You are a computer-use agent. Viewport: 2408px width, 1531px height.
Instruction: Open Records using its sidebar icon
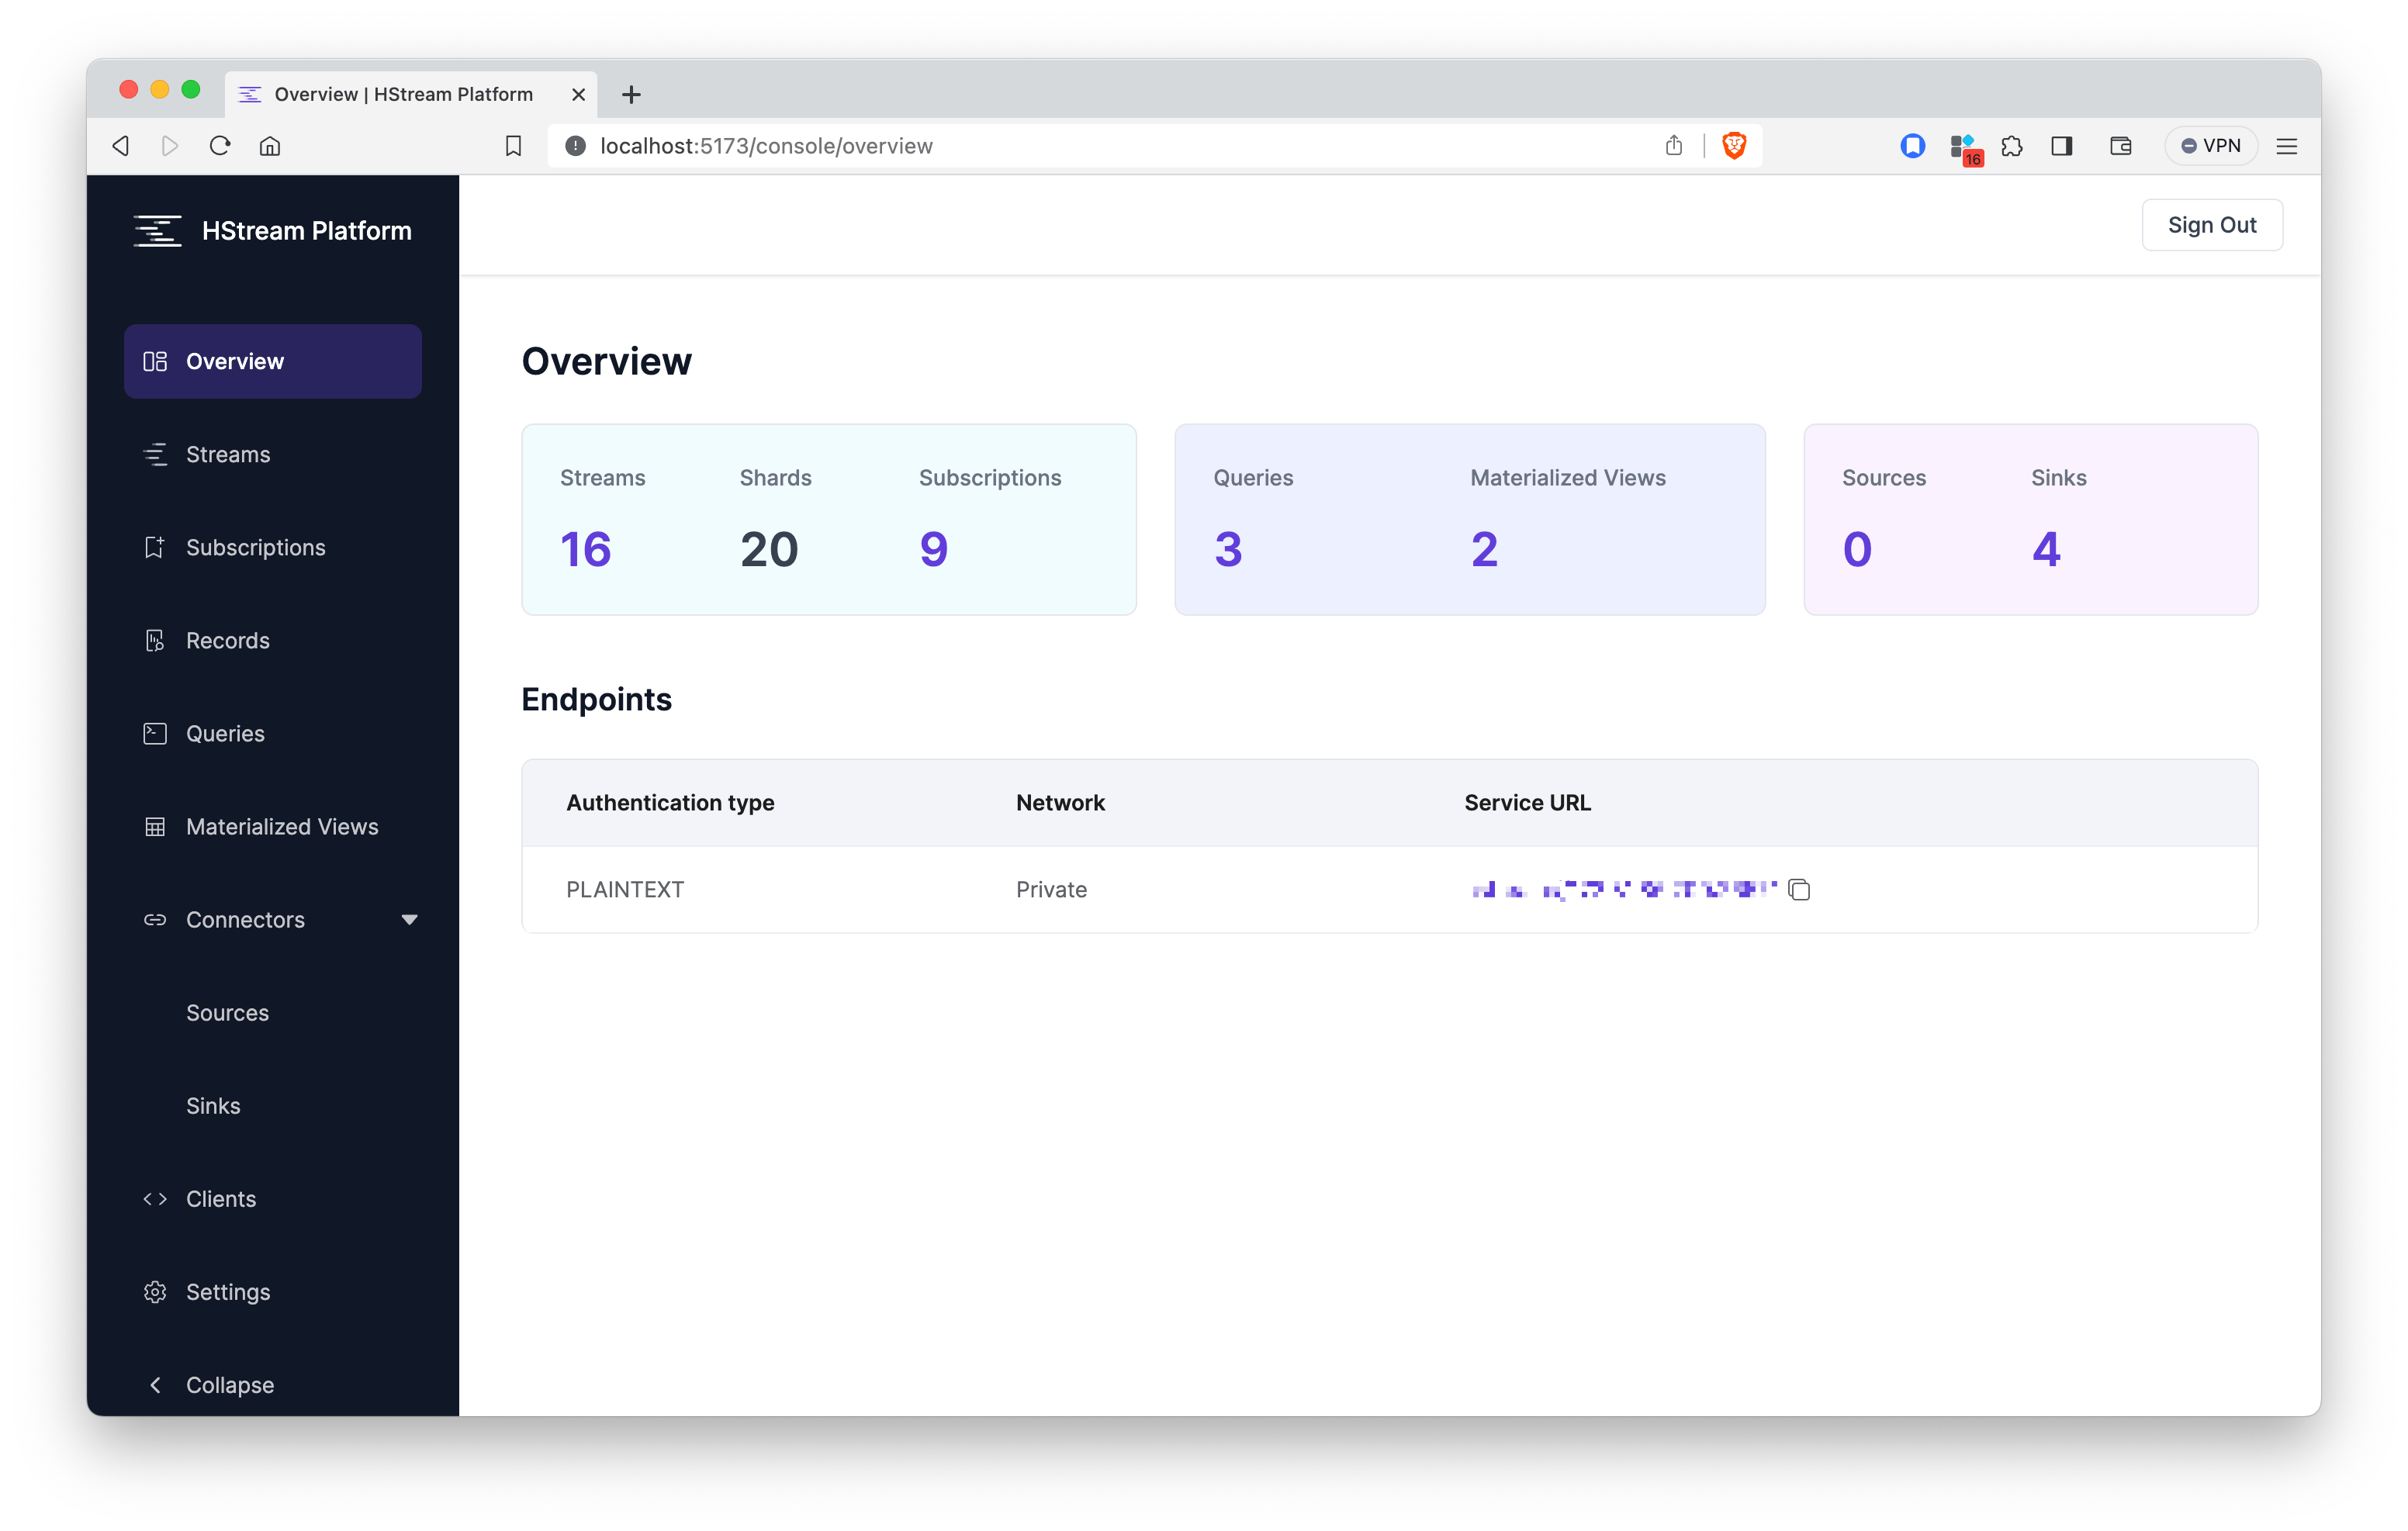click(156, 640)
